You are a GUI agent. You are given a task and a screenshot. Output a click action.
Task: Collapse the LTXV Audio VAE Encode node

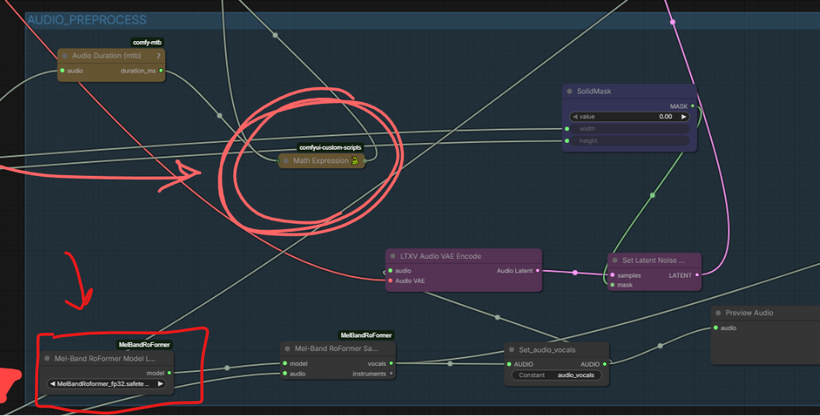pos(393,256)
